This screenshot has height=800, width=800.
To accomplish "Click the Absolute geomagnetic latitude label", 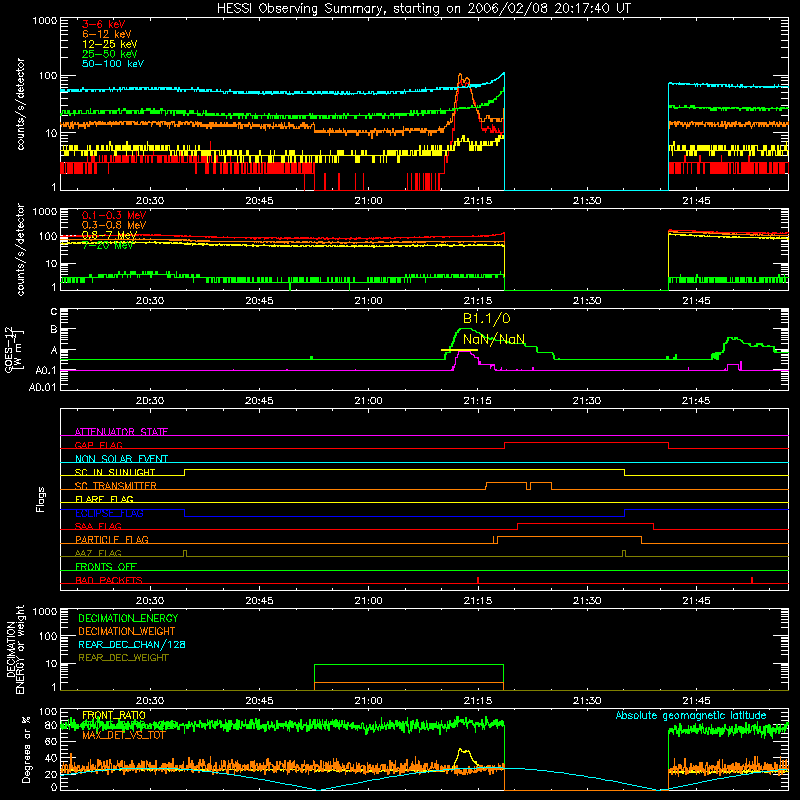I will click(x=691, y=715).
